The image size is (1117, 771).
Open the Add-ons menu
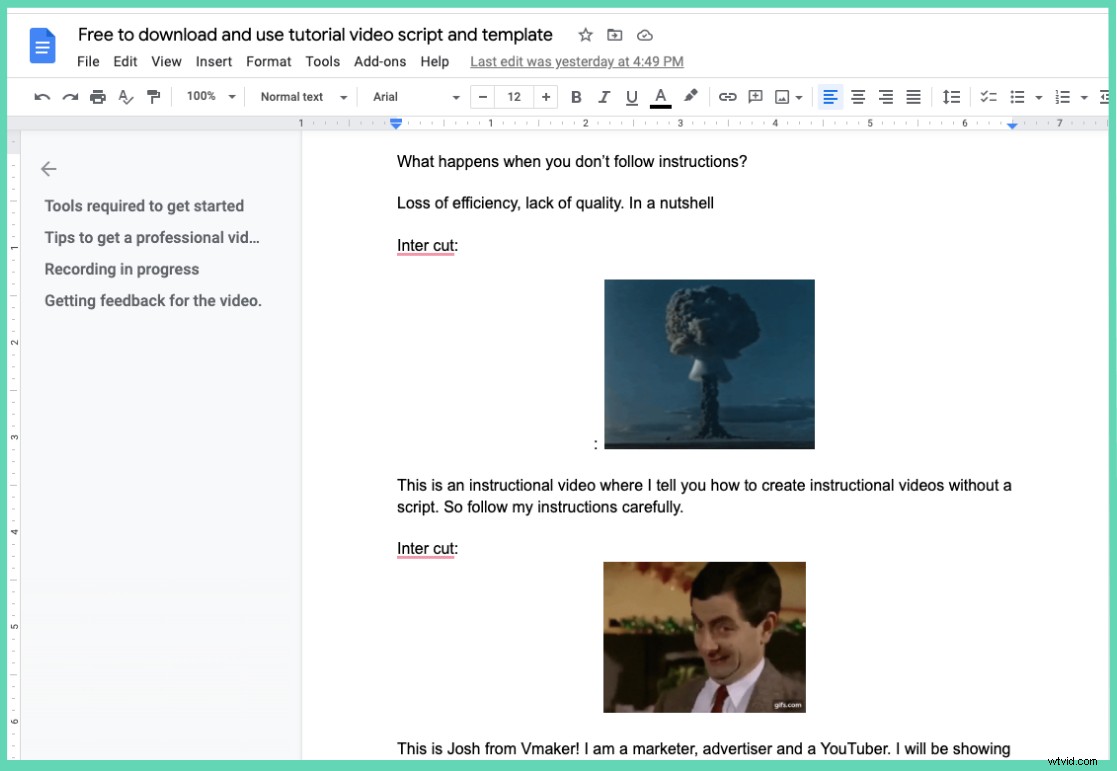[x=380, y=61]
